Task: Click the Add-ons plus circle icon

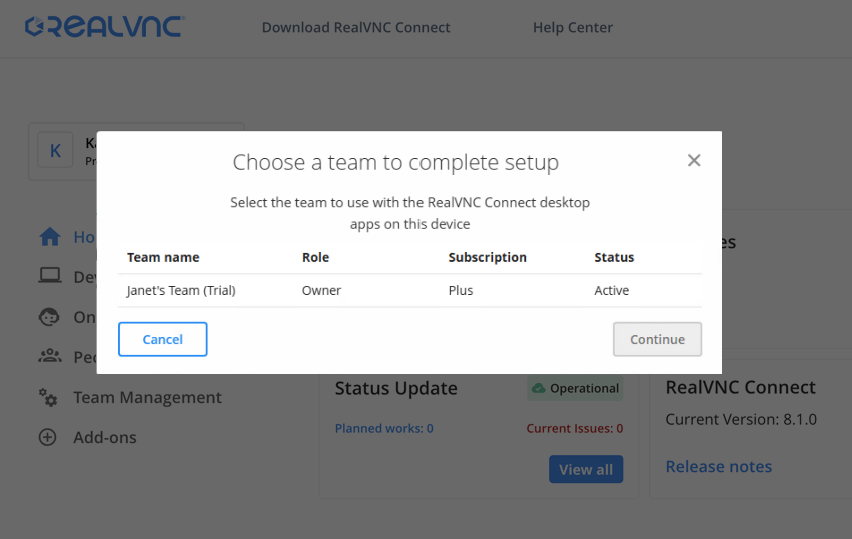Action: 48,437
